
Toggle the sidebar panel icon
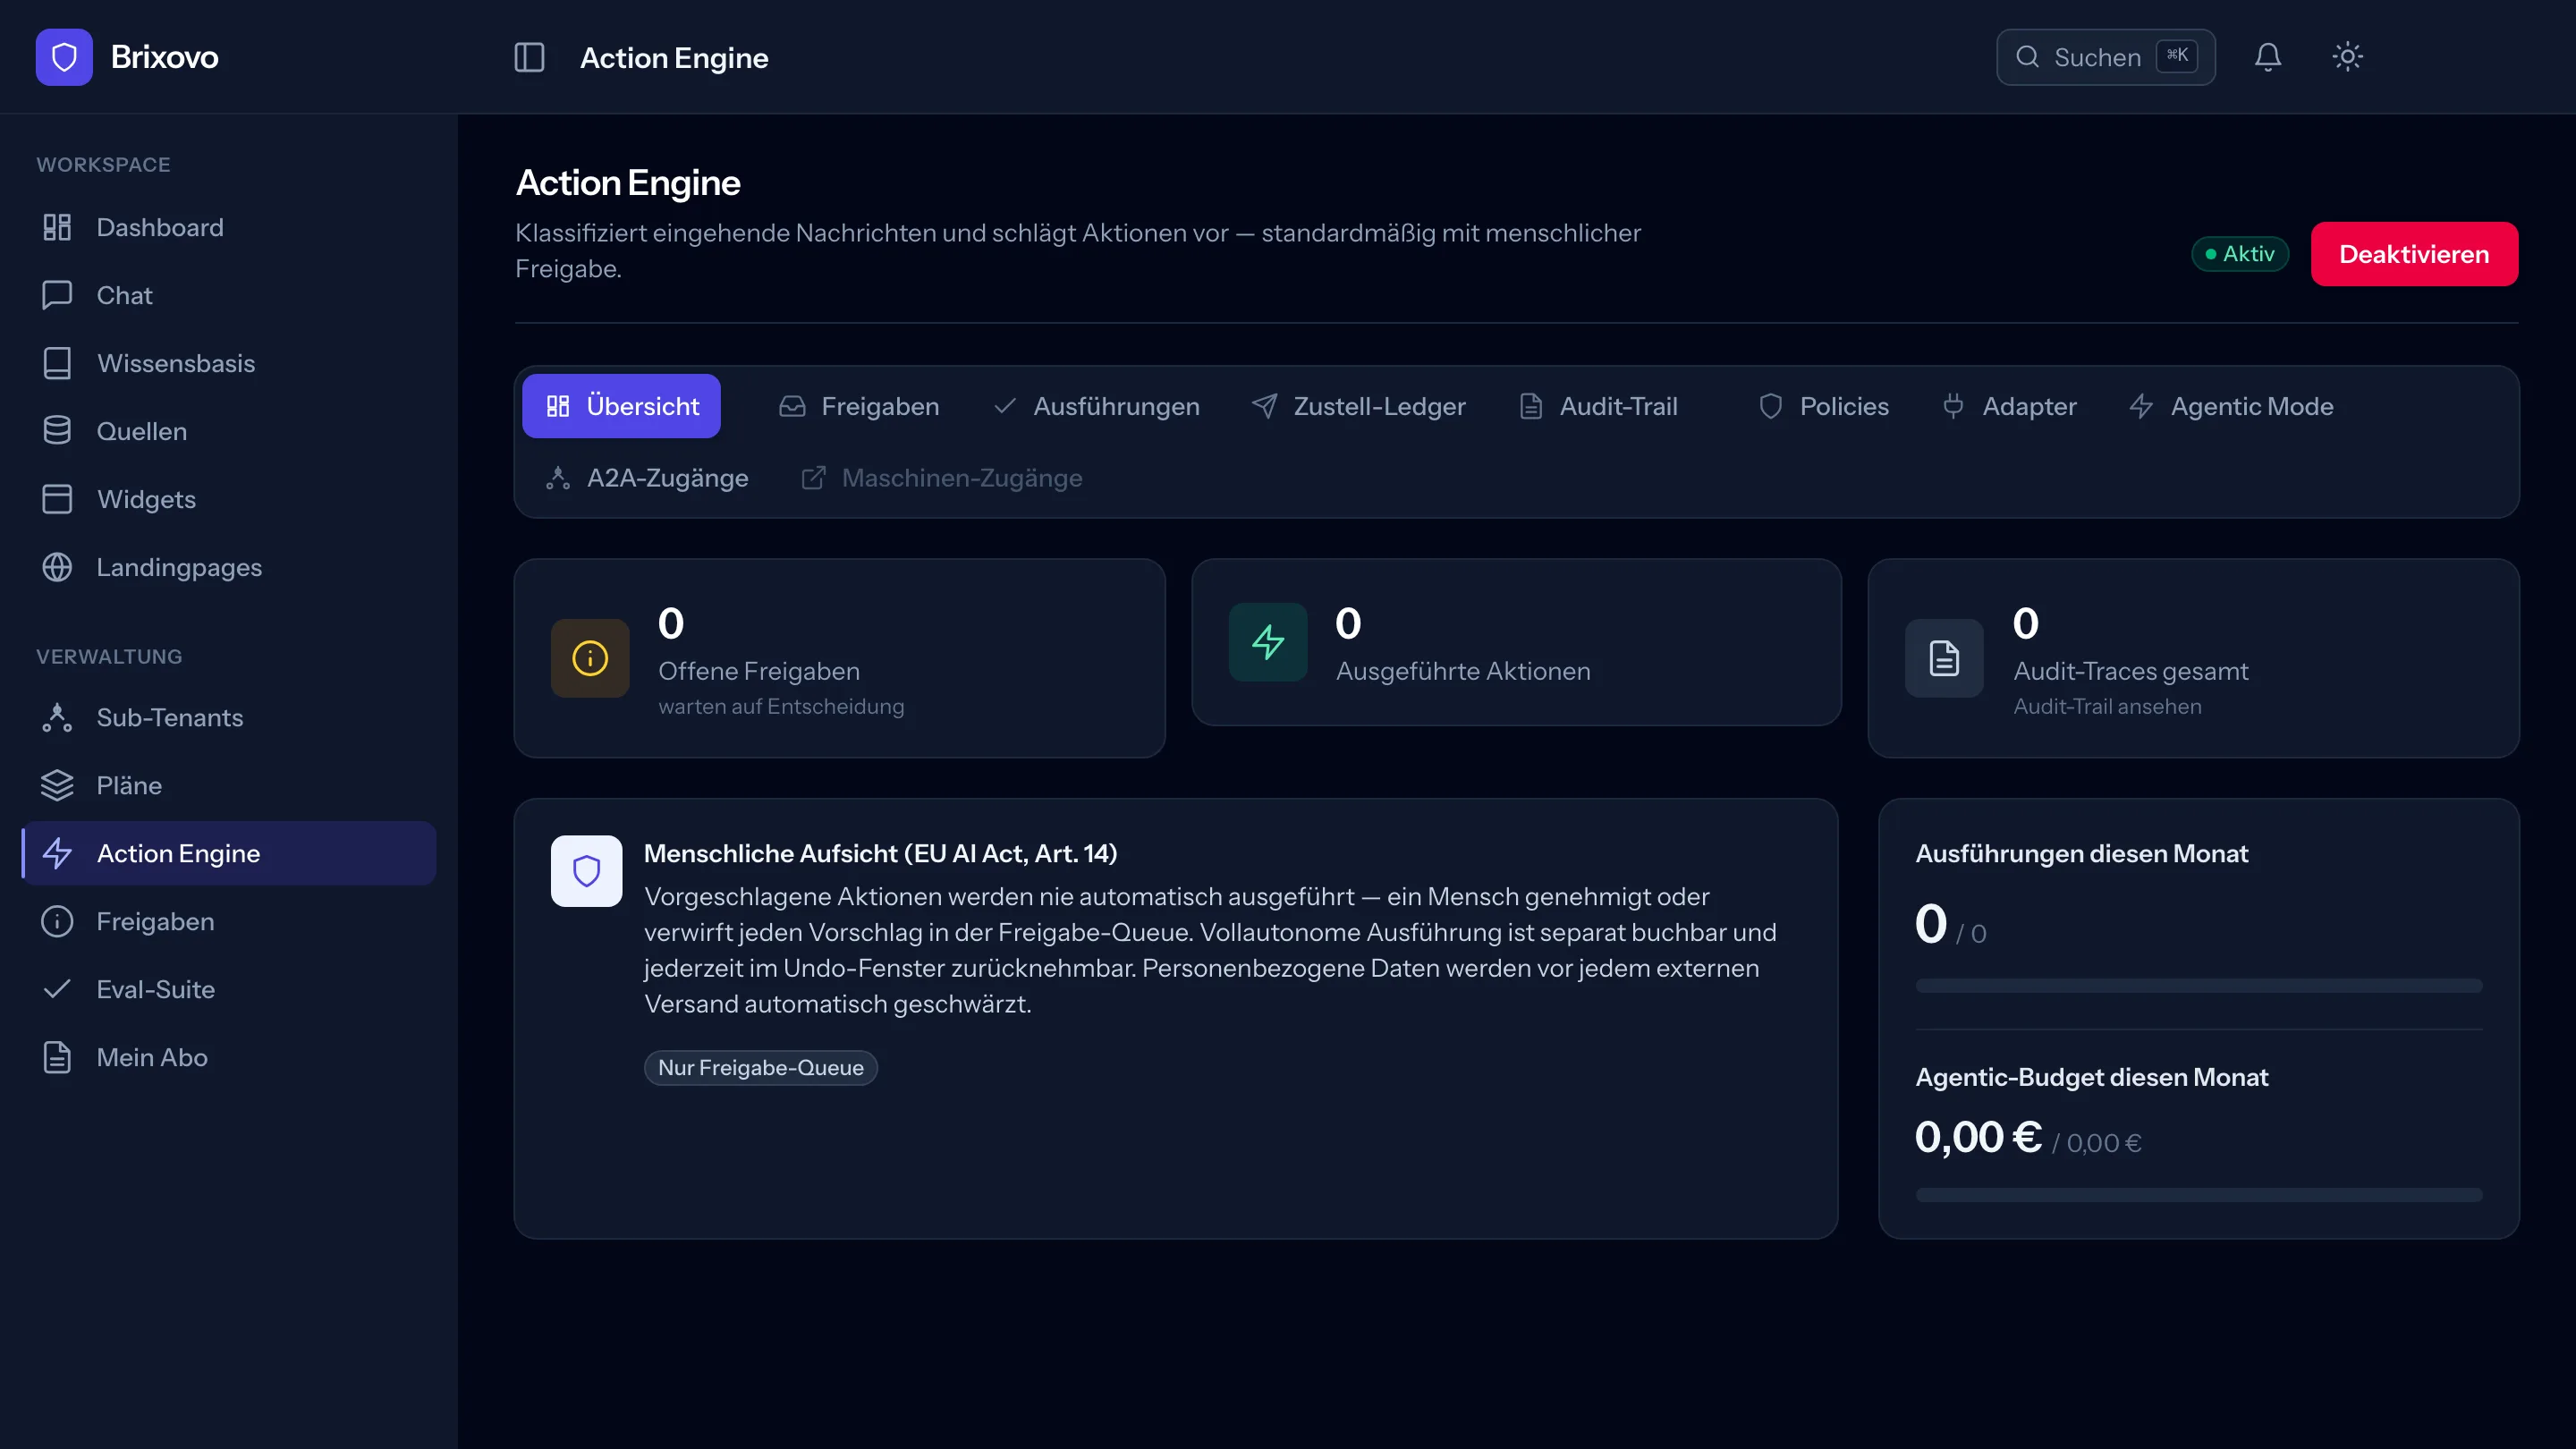pos(529,57)
